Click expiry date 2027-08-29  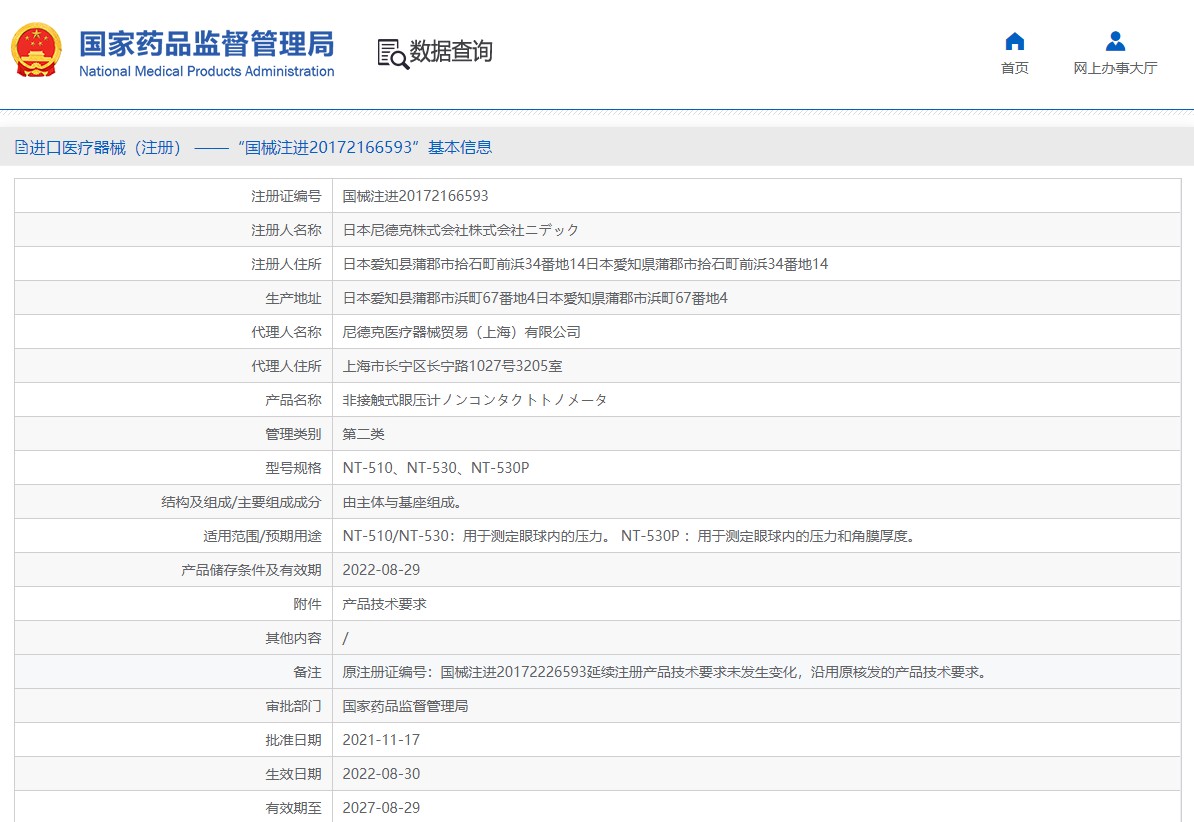[x=381, y=808]
